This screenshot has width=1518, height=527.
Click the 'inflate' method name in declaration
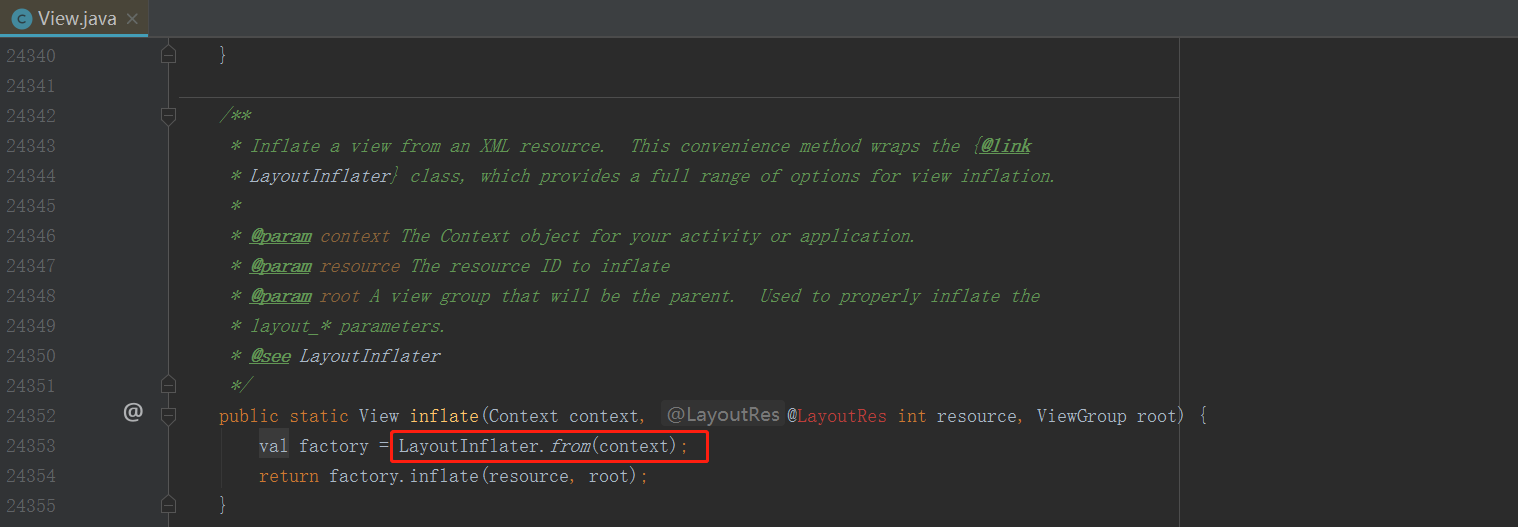point(444,416)
